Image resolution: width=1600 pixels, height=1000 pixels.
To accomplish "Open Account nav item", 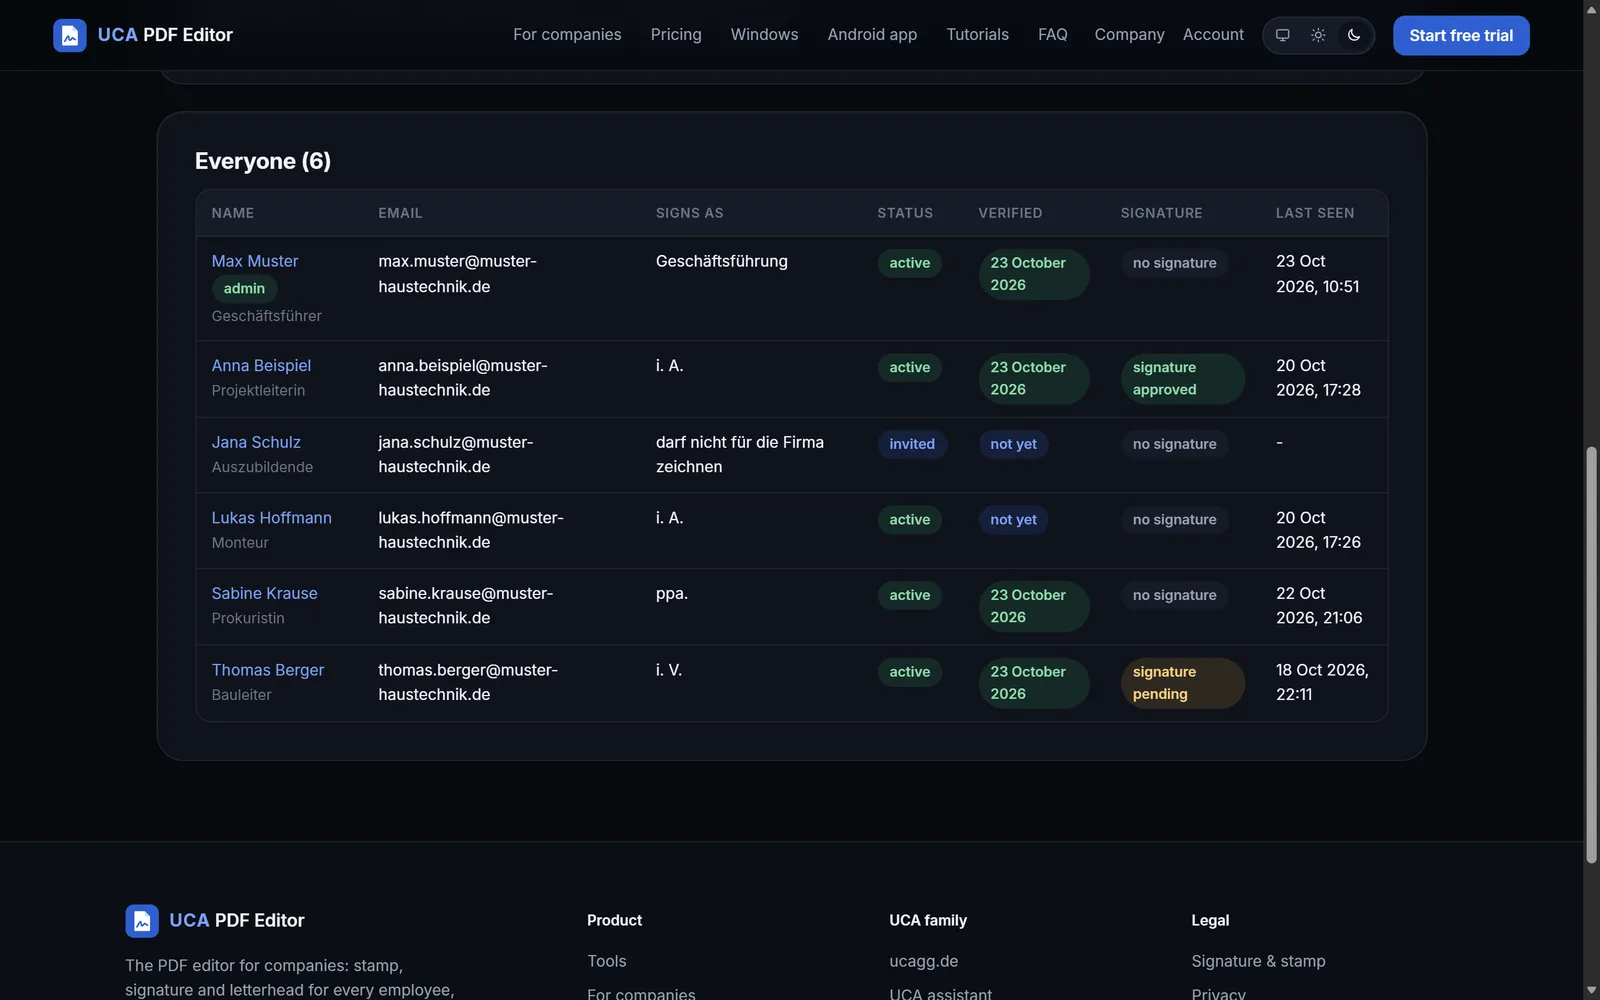I will (1213, 35).
